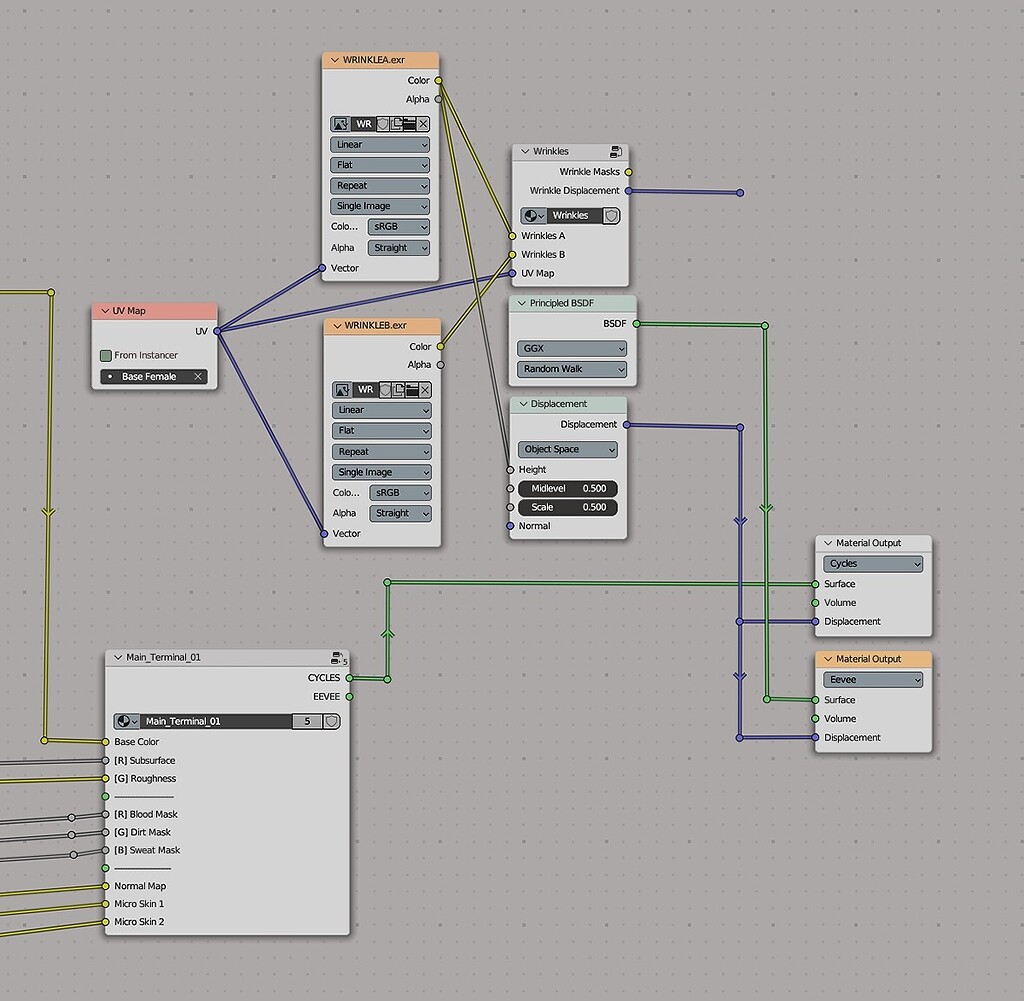Image resolution: width=1024 pixels, height=1001 pixels.
Task: Unlink image with X in WRINKLEB.exr node
Action: 425,390
